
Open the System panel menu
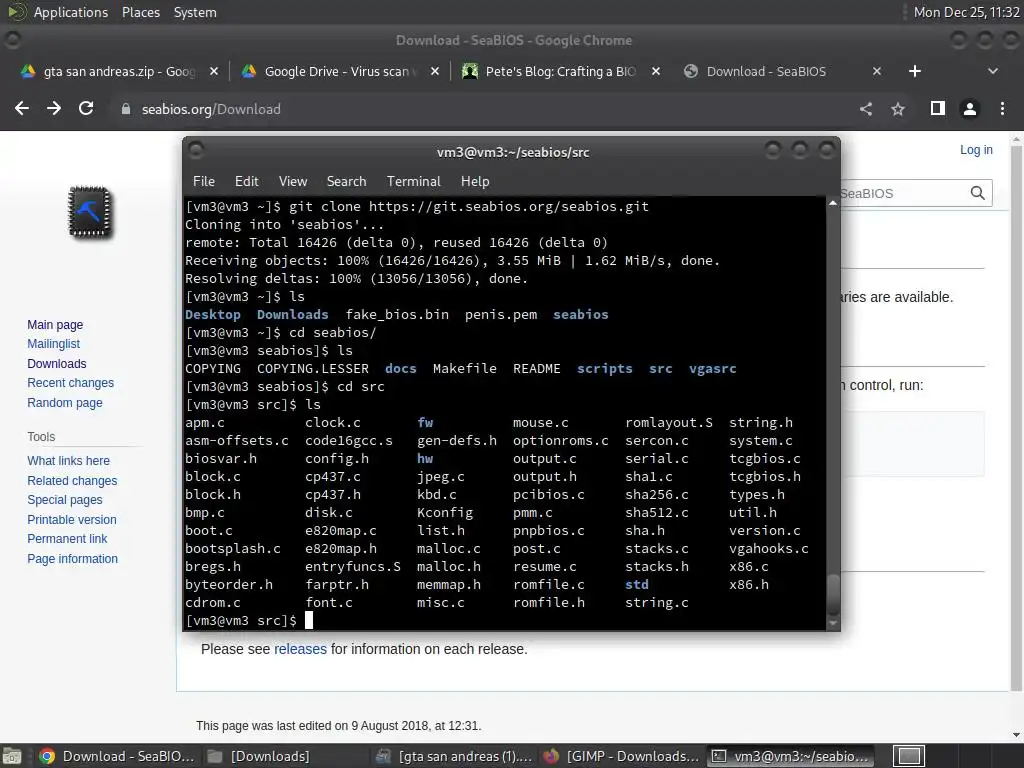coord(195,12)
